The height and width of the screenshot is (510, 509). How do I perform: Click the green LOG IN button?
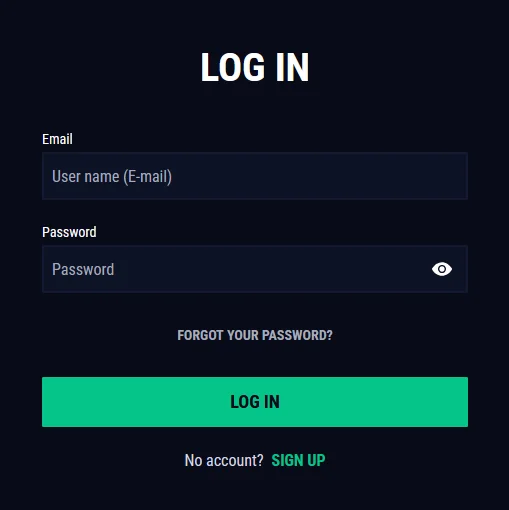coord(255,402)
